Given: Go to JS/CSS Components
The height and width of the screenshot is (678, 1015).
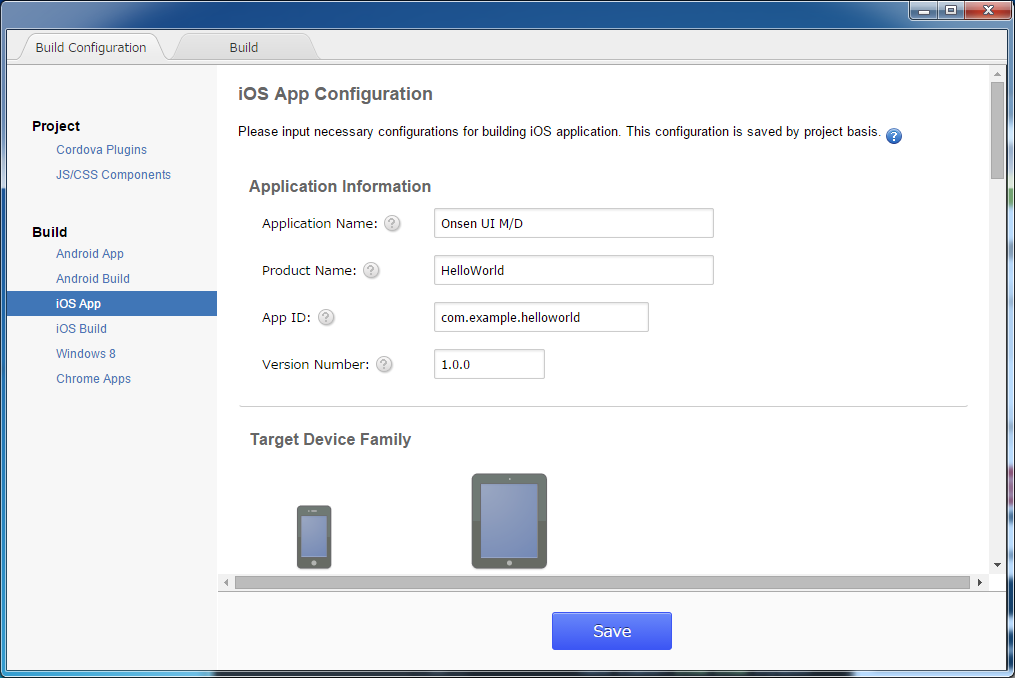Looking at the screenshot, I should (113, 175).
